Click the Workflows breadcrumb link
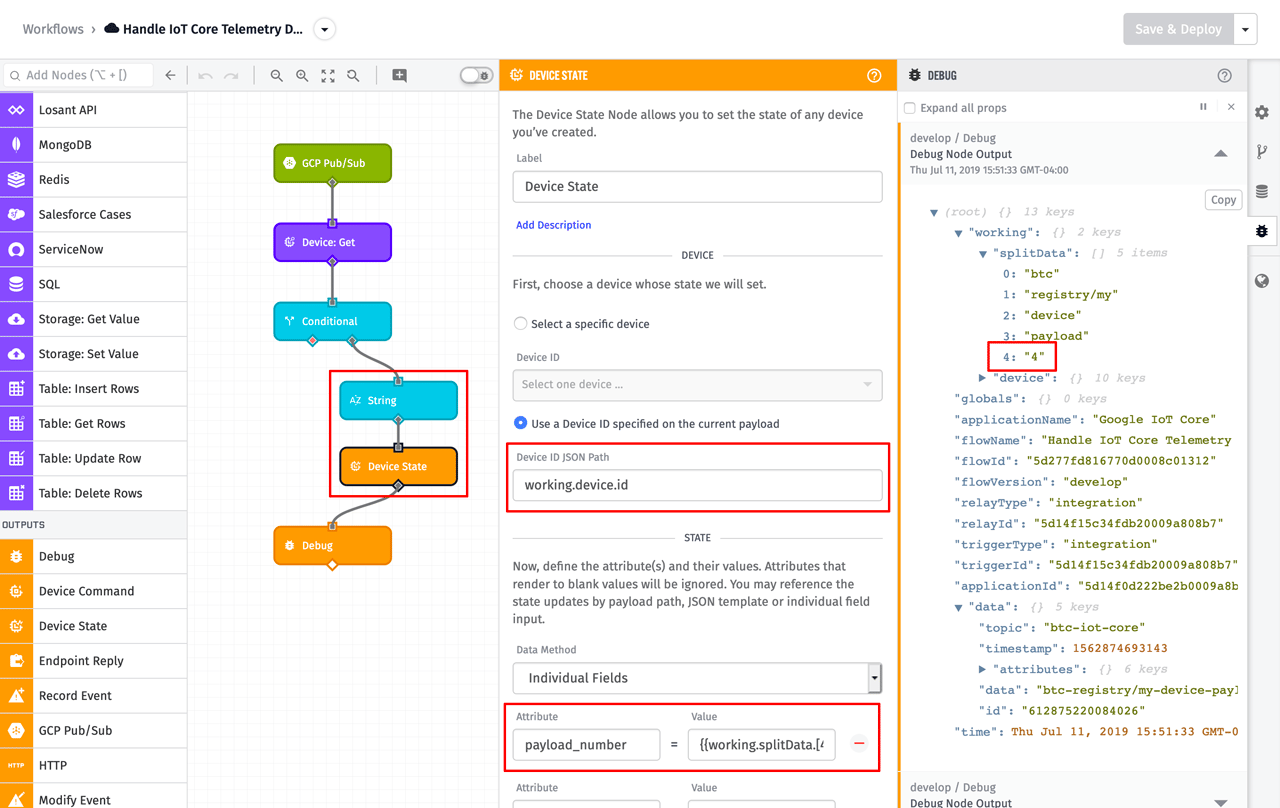 tap(50, 29)
